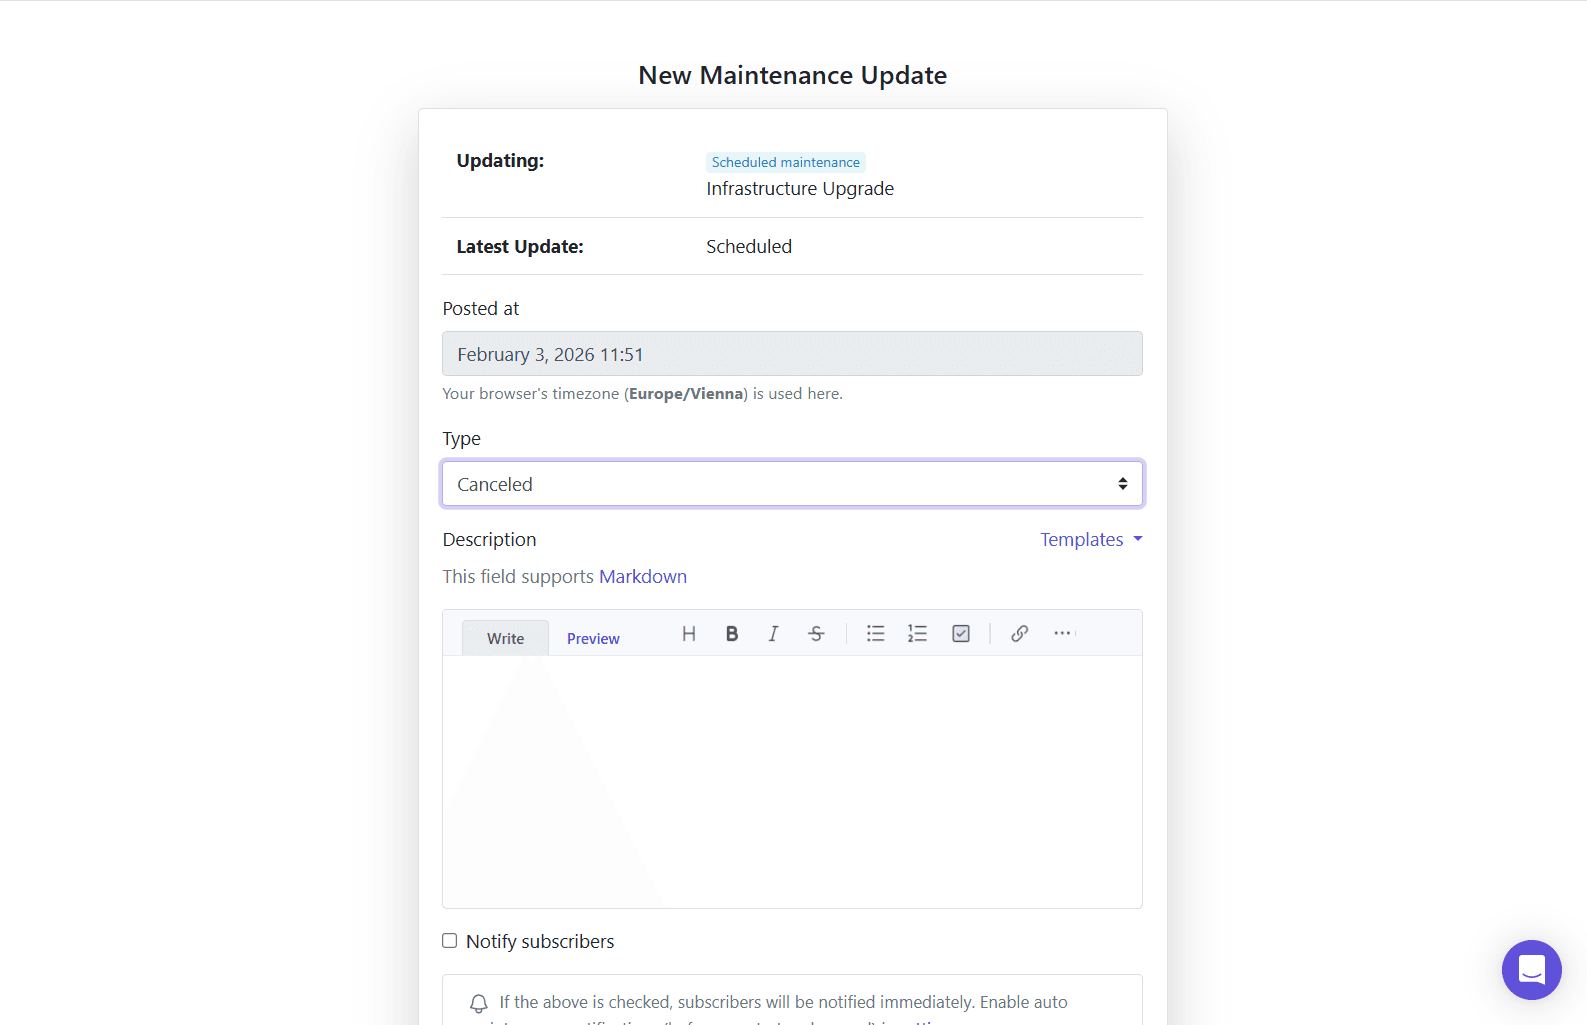Select the Write tab
This screenshot has width=1587, height=1025.
point(505,639)
